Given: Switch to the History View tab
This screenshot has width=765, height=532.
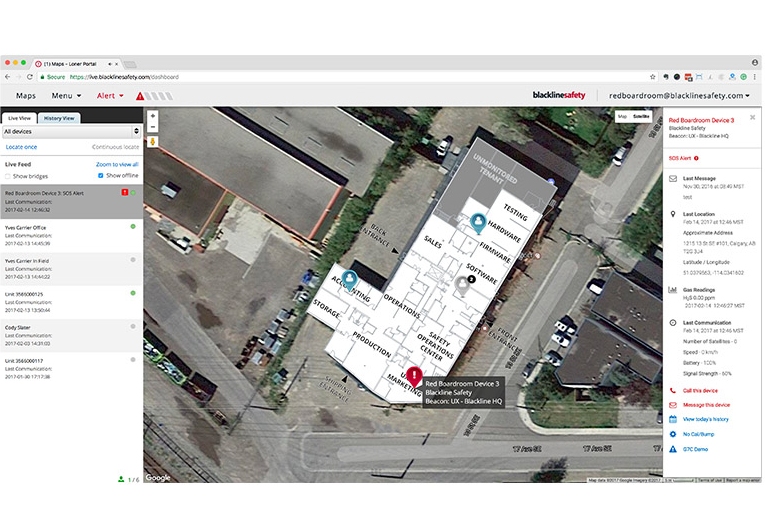Looking at the screenshot, I should pyautogui.click(x=61, y=117).
